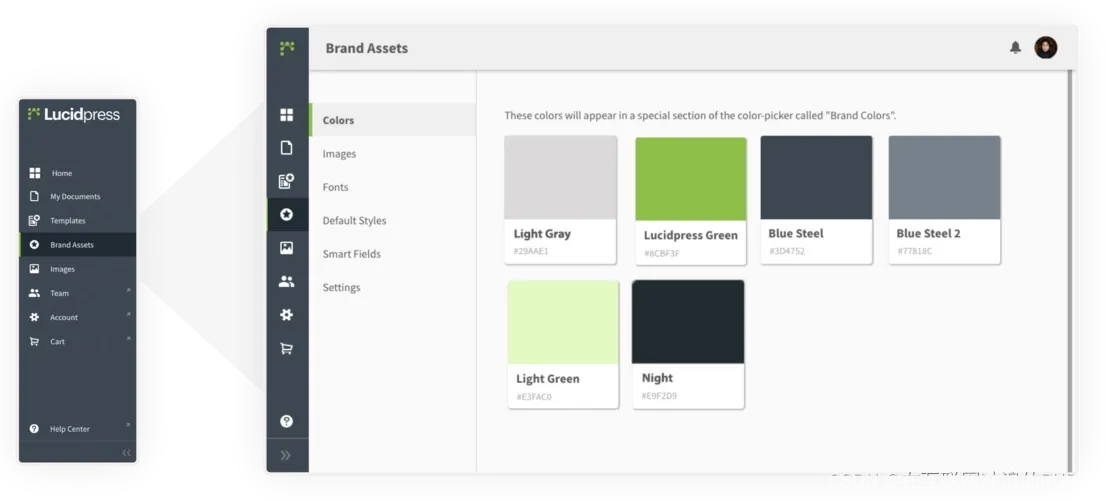
Task: Open documents page icon in collapsed rail
Action: pos(287,147)
